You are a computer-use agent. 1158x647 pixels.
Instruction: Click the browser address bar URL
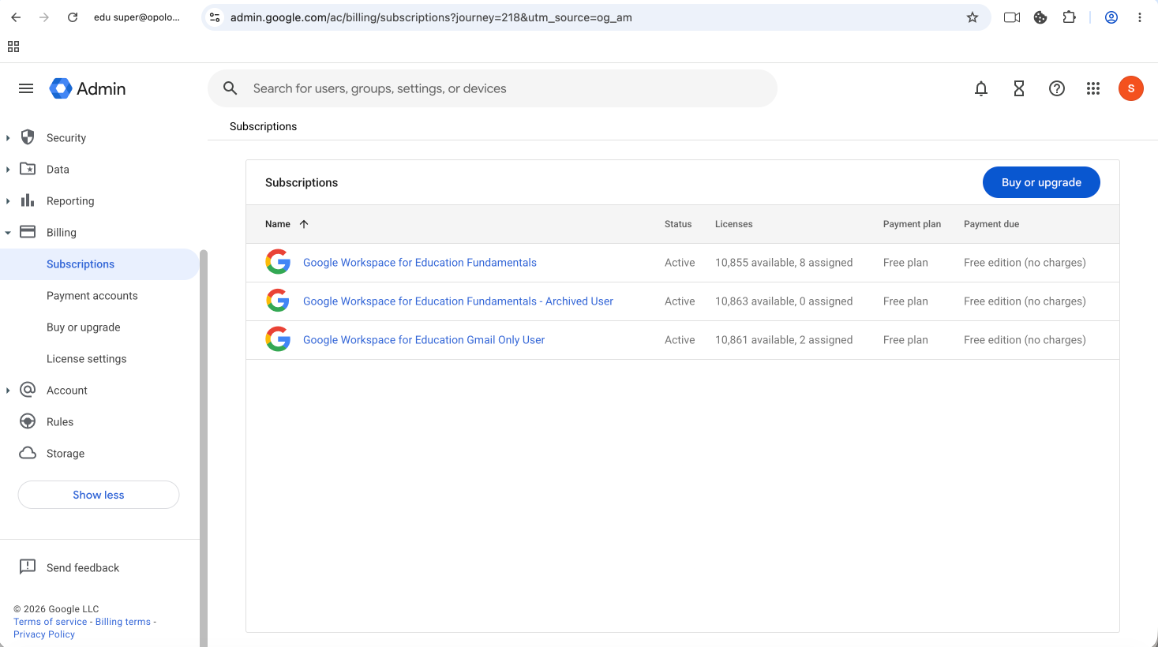pyautogui.click(x=431, y=17)
